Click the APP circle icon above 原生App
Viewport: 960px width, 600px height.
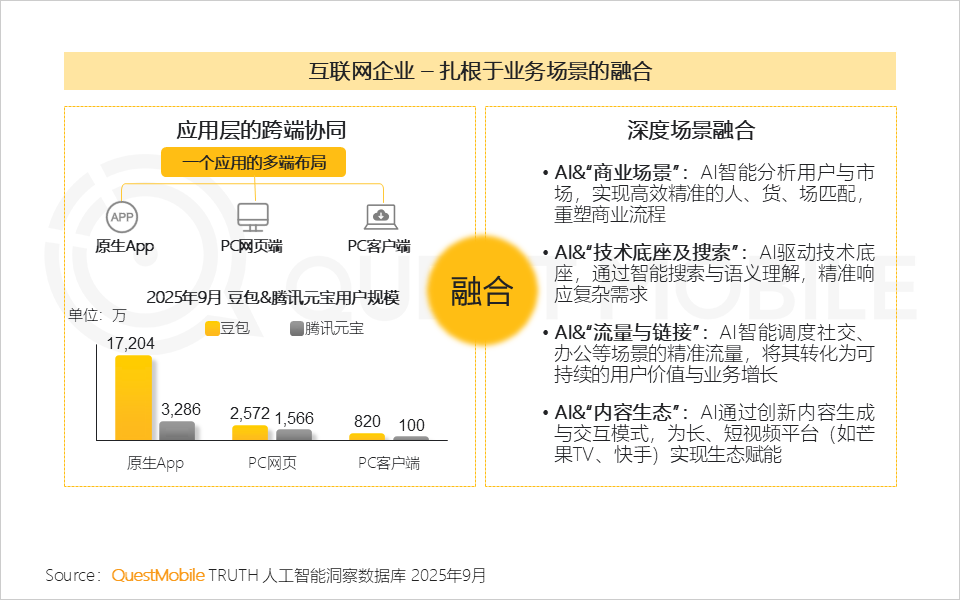(x=122, y=216)
